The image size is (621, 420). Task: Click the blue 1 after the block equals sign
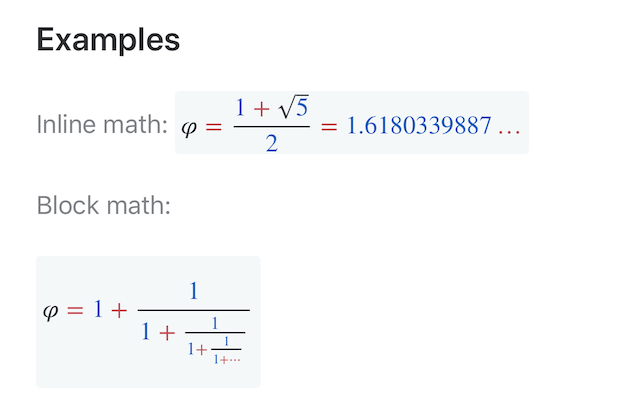[98, 310]
